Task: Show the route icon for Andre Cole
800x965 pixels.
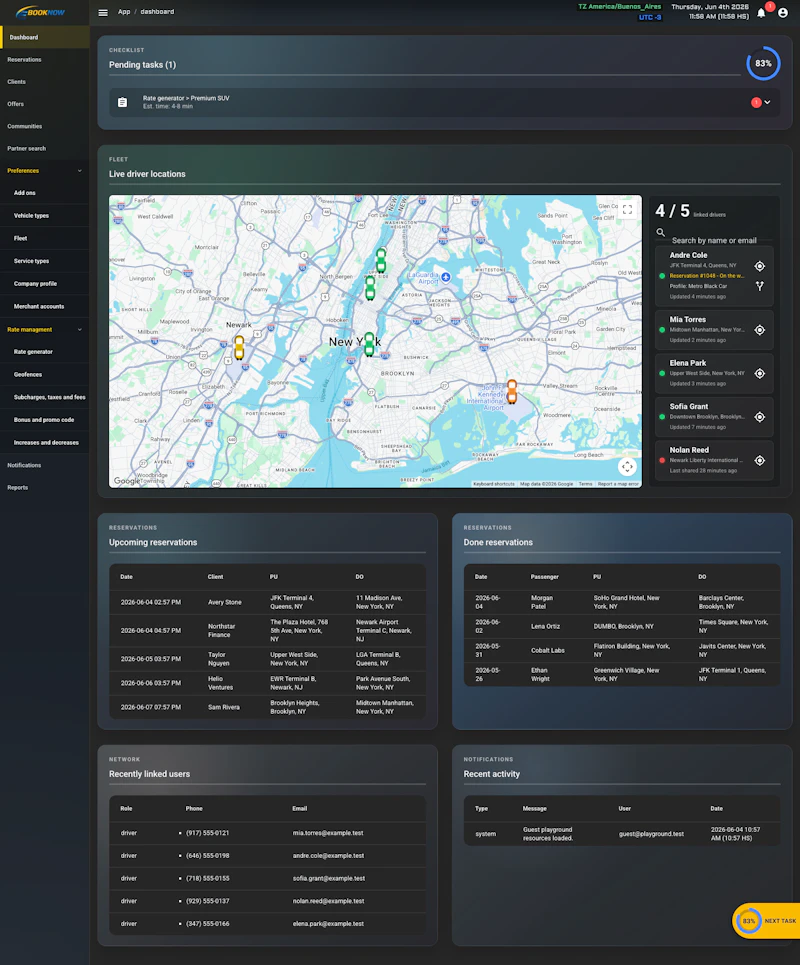Action: point(760,286)
